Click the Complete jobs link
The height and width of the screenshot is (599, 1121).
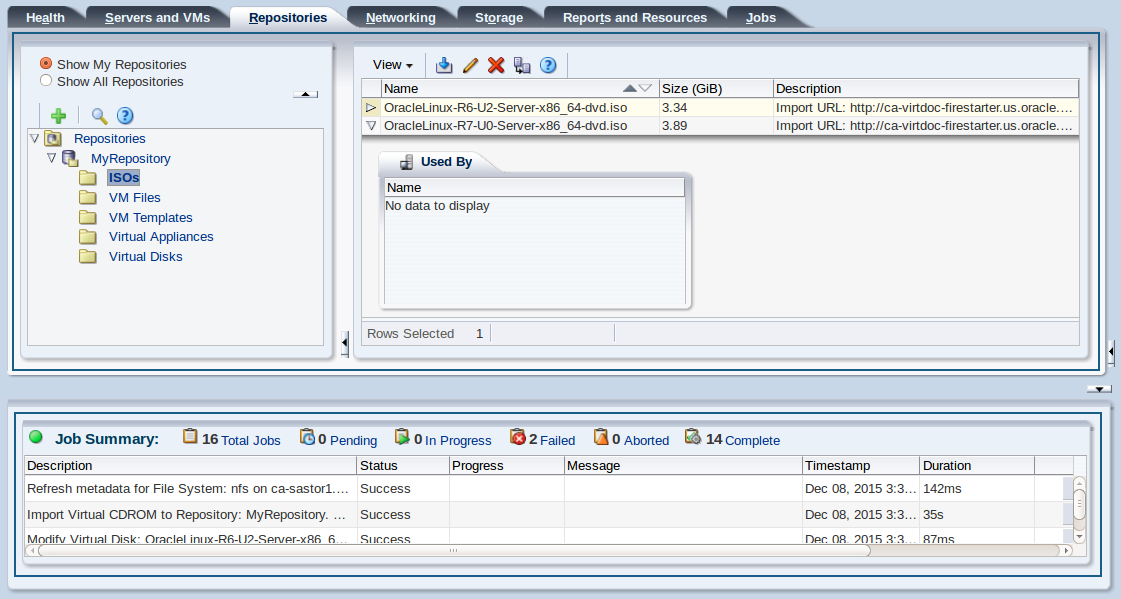(x=752, y=440)
